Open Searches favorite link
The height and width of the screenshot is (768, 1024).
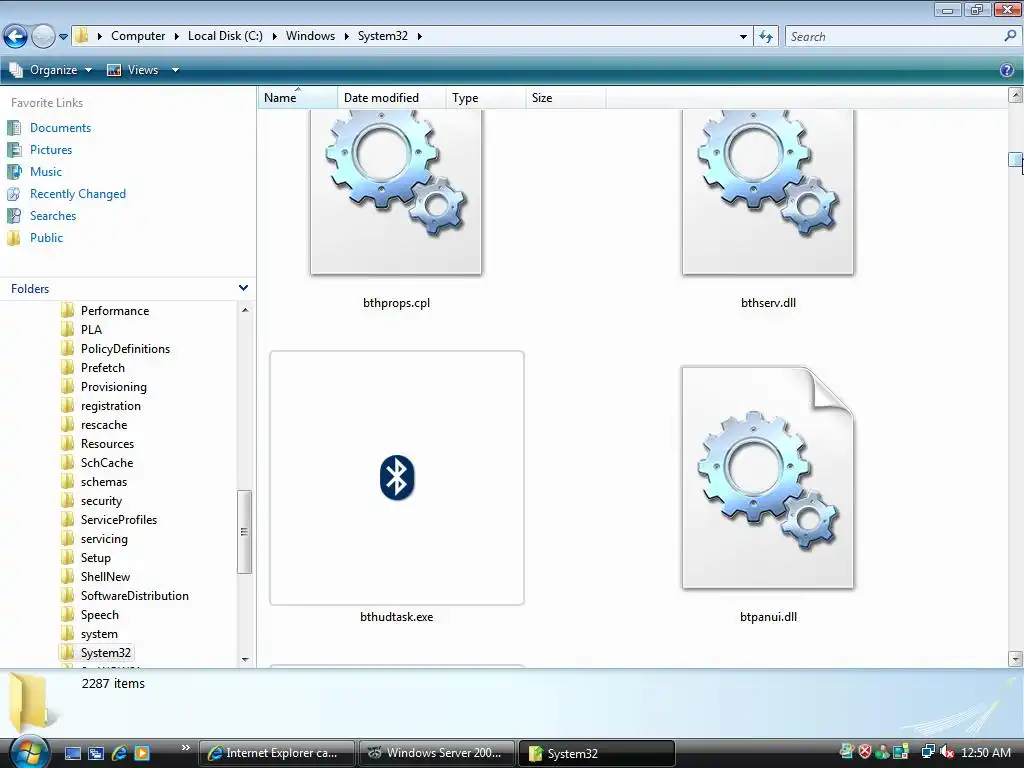point(53,216)
